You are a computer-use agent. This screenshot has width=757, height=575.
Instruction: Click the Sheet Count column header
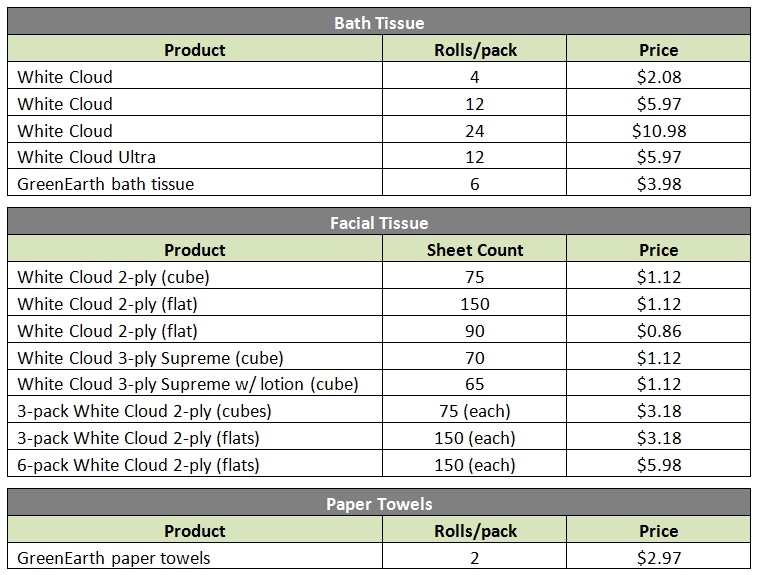[x=474, y=250]
